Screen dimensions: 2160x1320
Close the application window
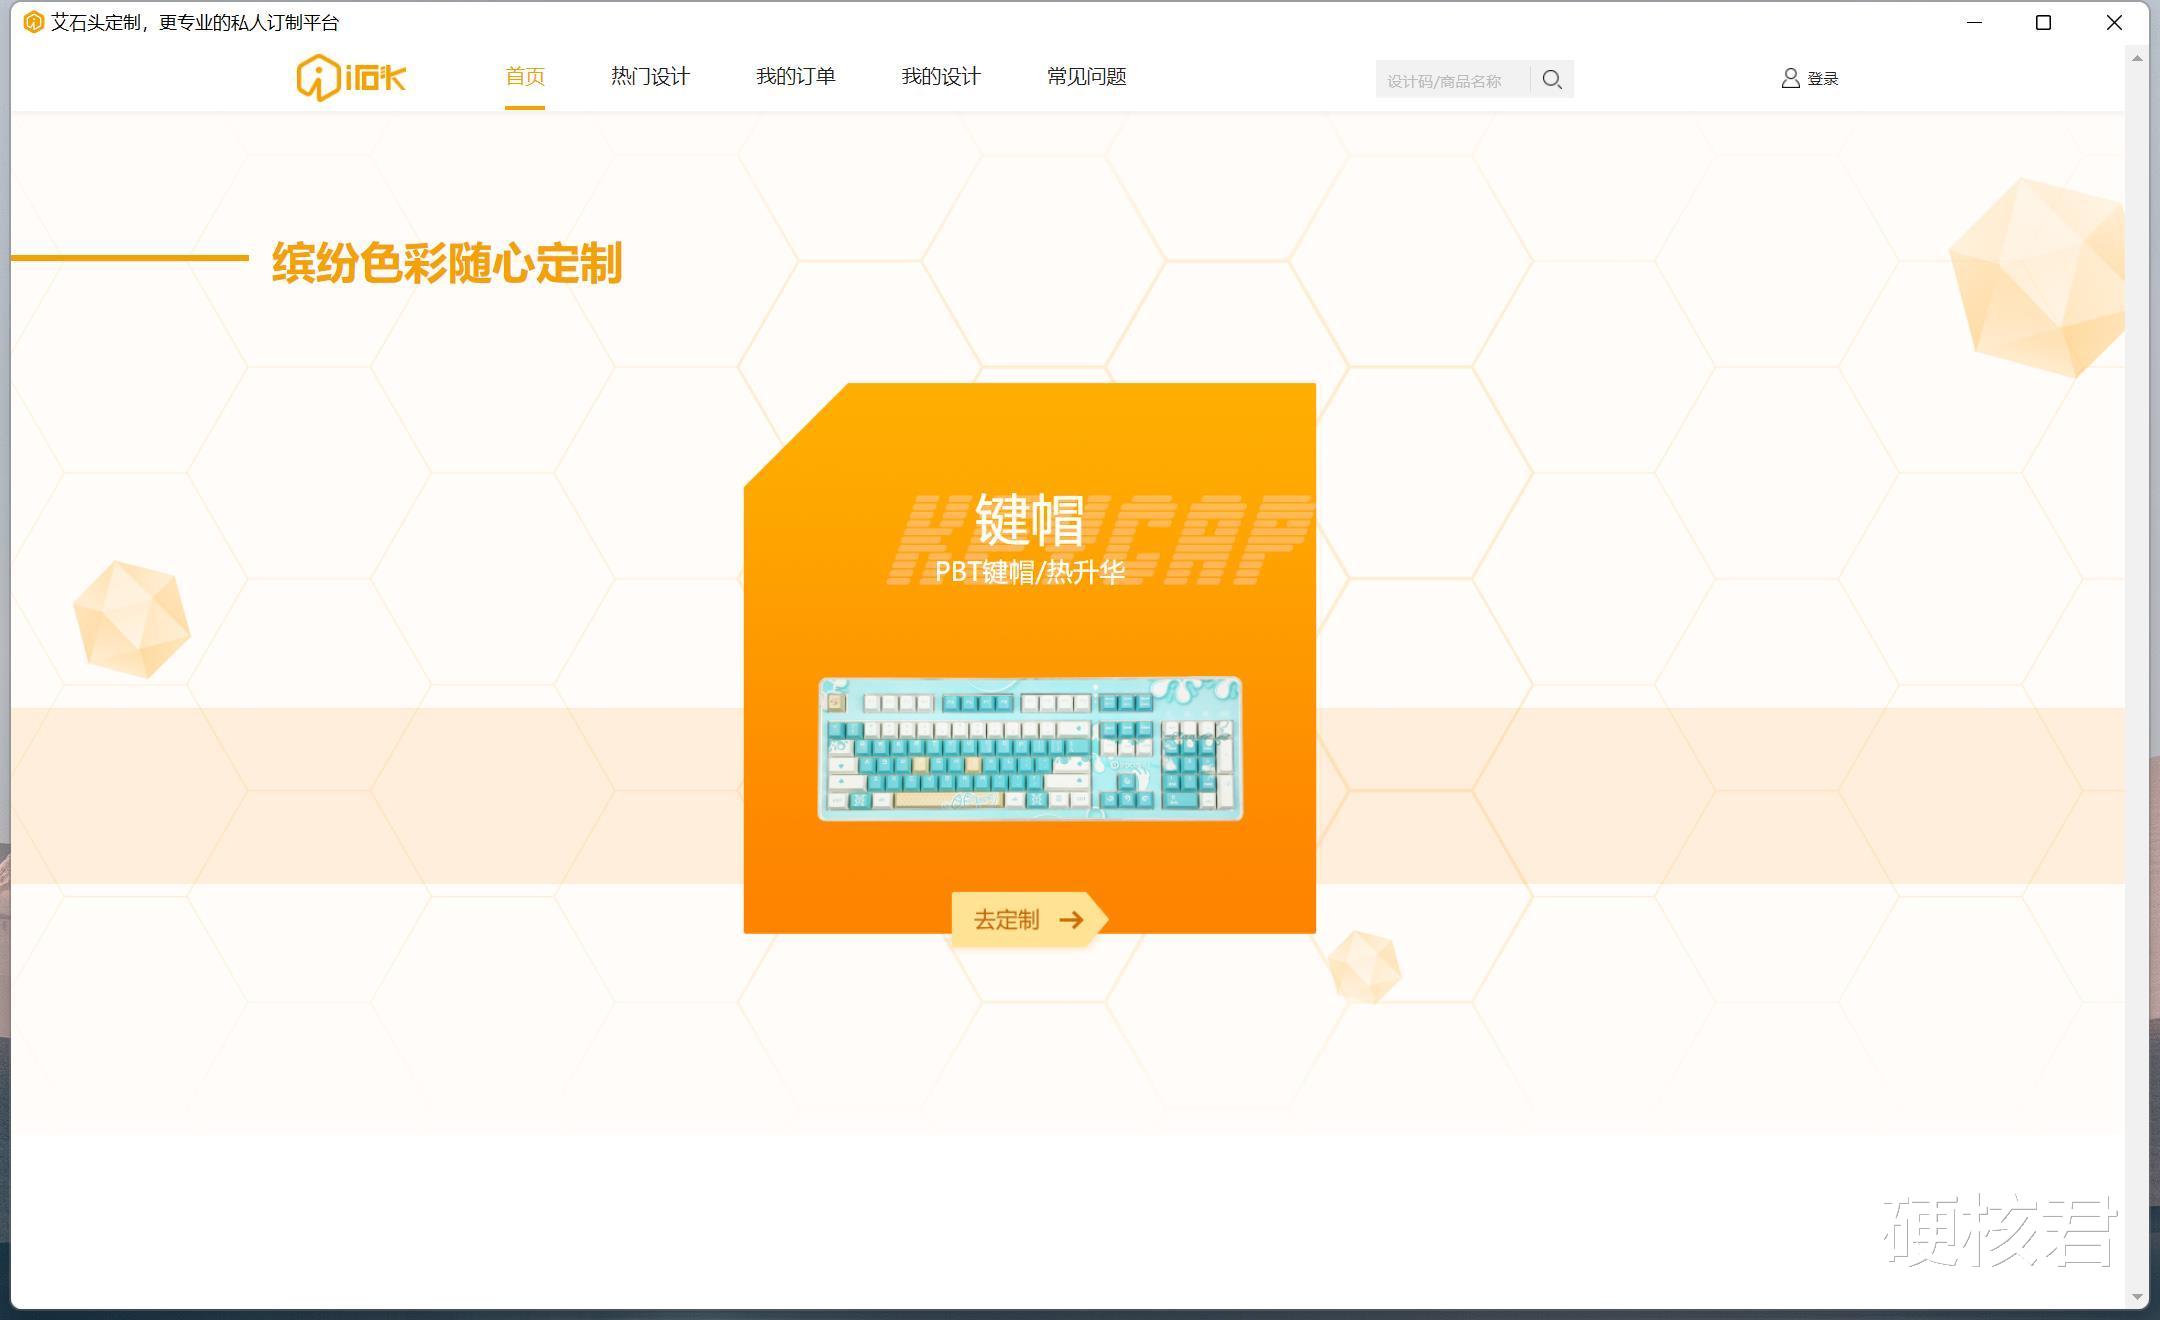coord(2113,22)
